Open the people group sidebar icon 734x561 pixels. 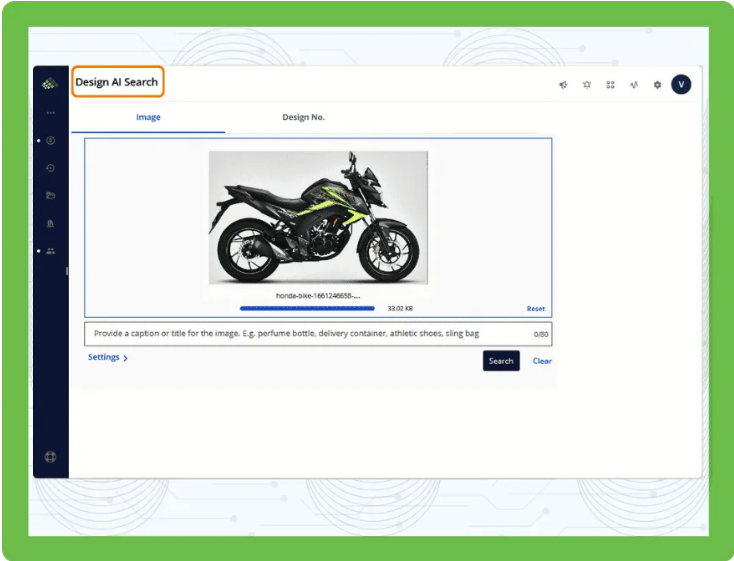51,251
